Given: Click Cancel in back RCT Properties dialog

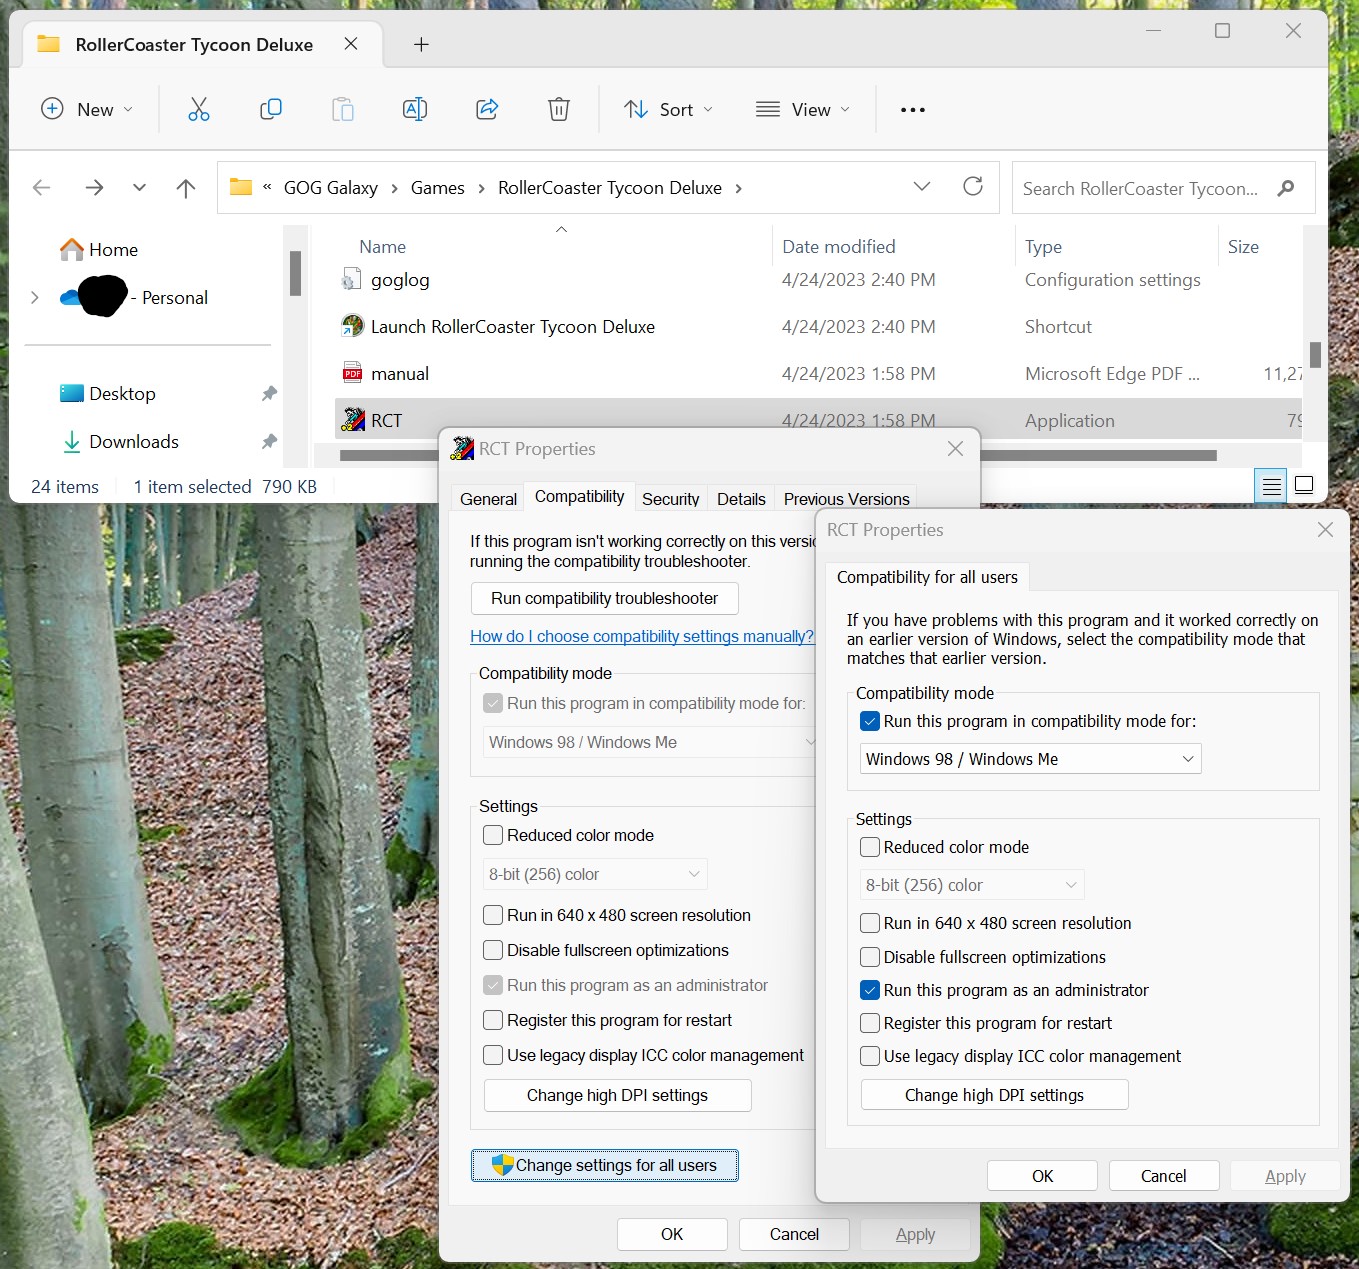Looking at the screenshot, I should click(794, 1234).
